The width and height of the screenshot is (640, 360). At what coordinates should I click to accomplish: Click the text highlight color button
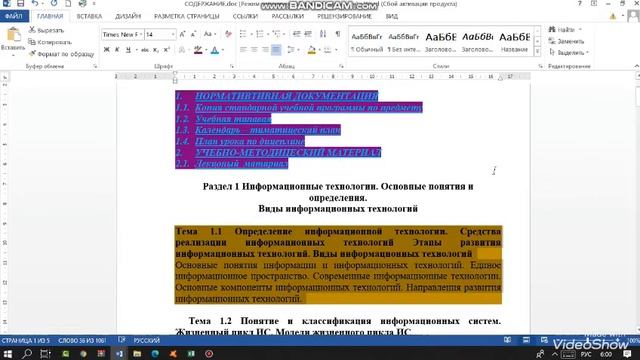point(198,50)
